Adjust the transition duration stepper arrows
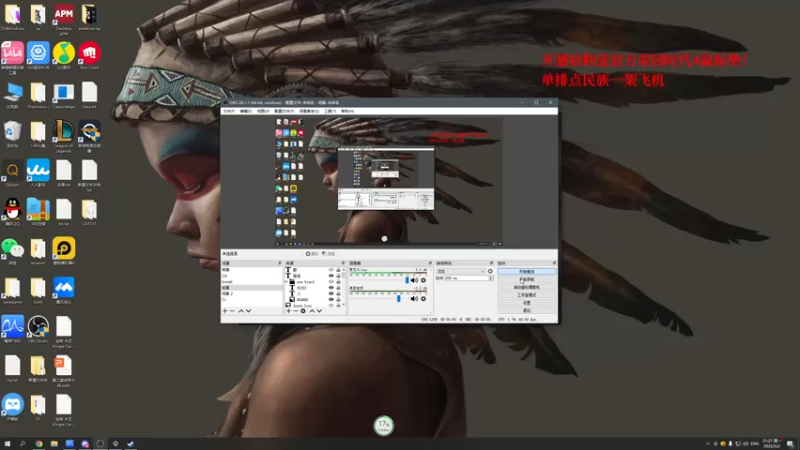 click(x=491, y=278)
